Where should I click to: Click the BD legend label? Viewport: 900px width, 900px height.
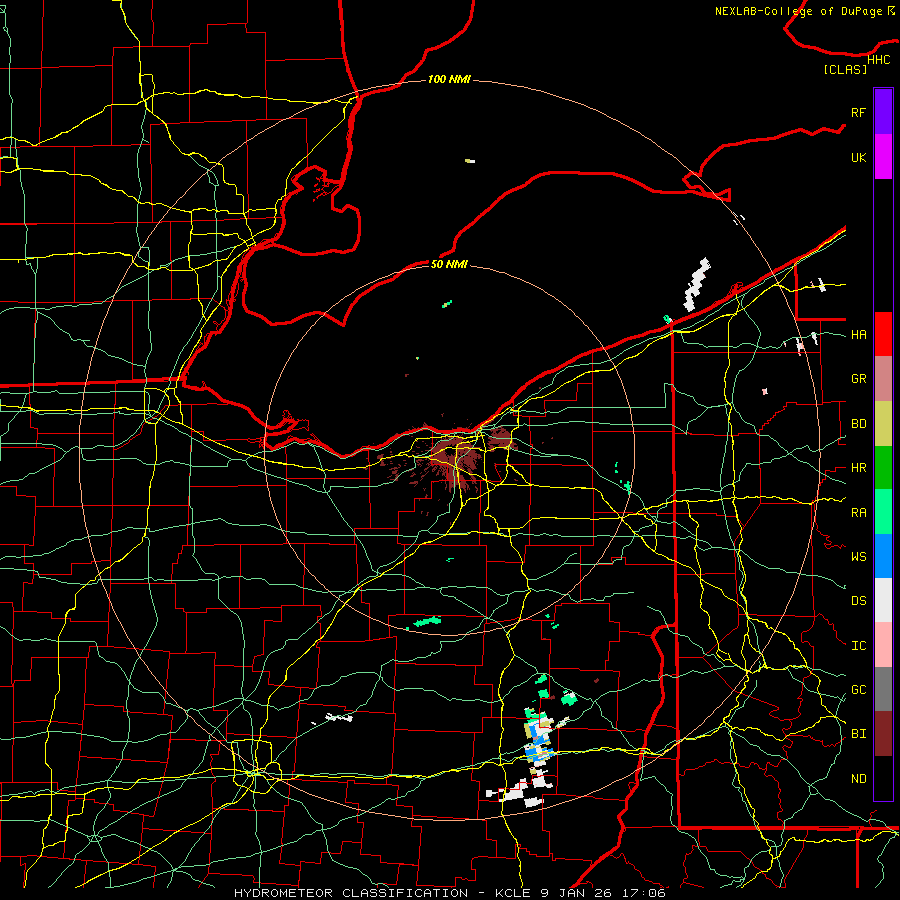pos(859,424)
